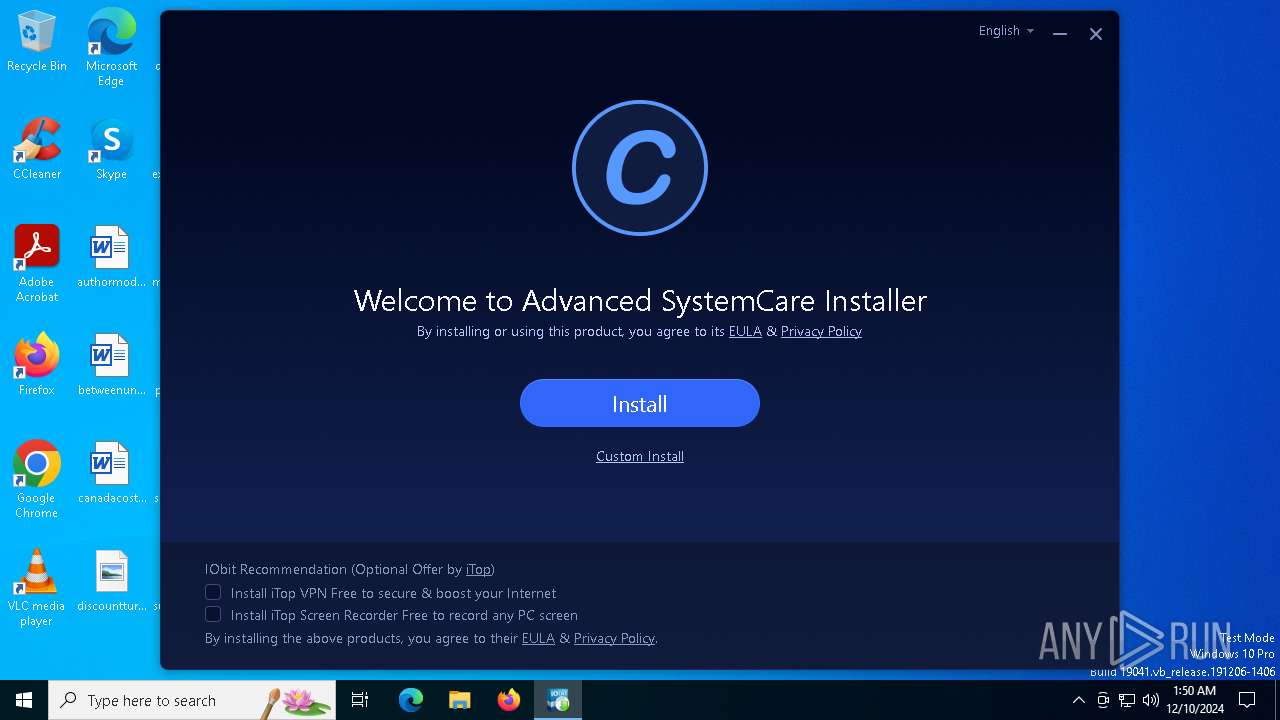The width and height of the screenshot is (1280, 720).
Task: Click the taskbar search box
Action: point(192,700)
